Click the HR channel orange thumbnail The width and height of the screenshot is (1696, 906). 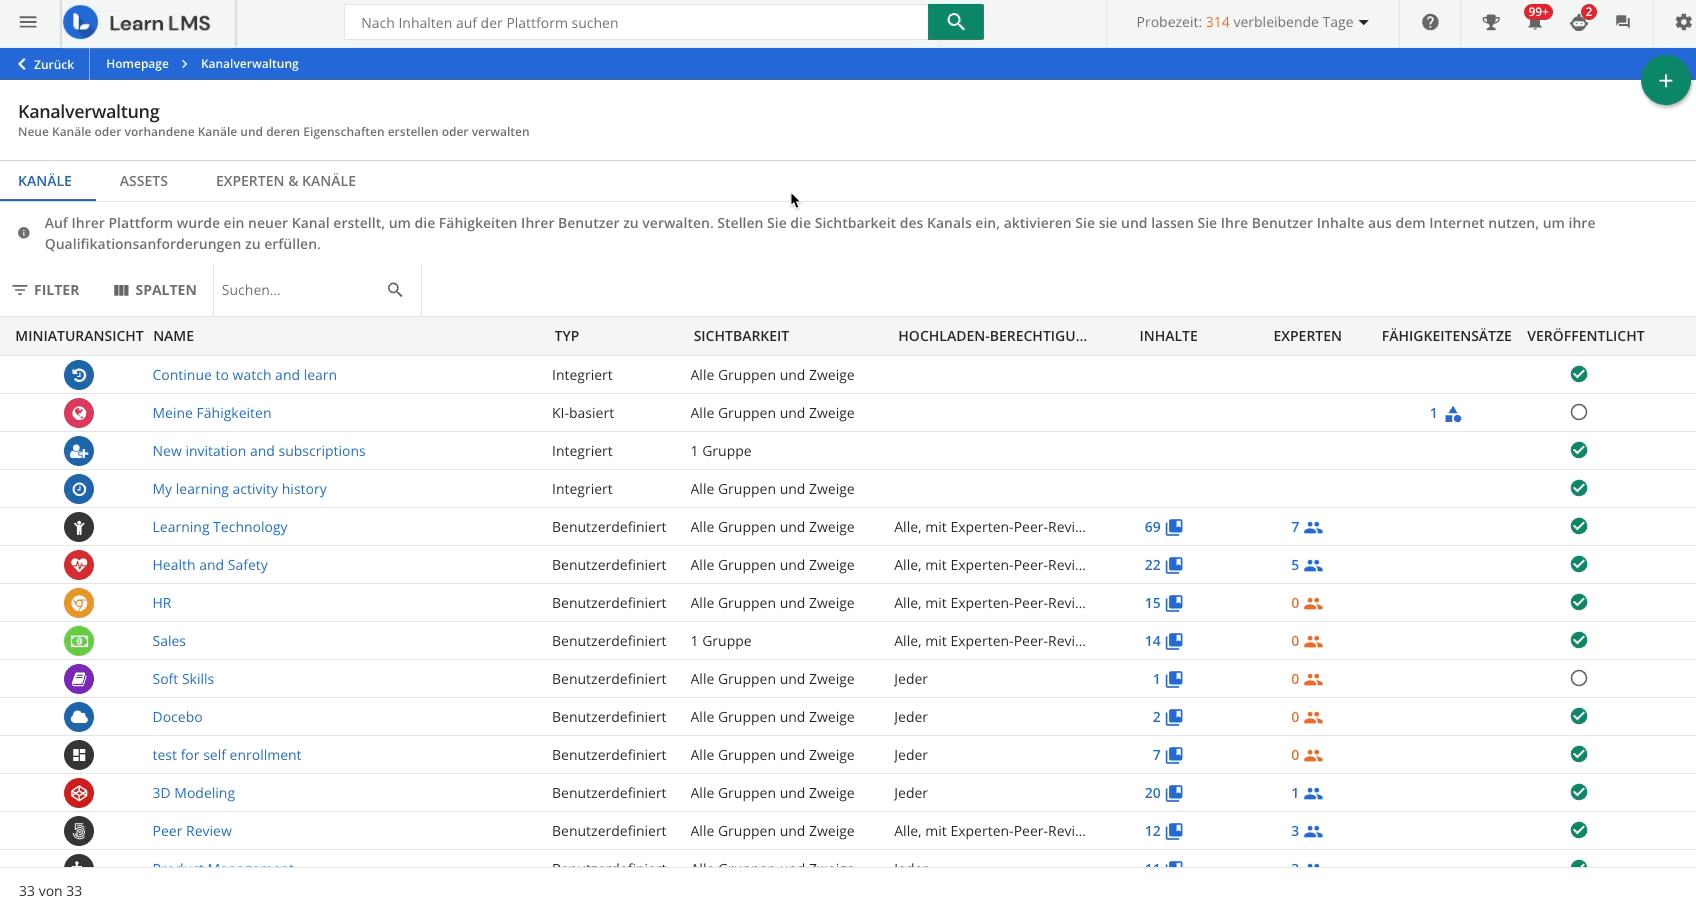(x=79, y=603)
